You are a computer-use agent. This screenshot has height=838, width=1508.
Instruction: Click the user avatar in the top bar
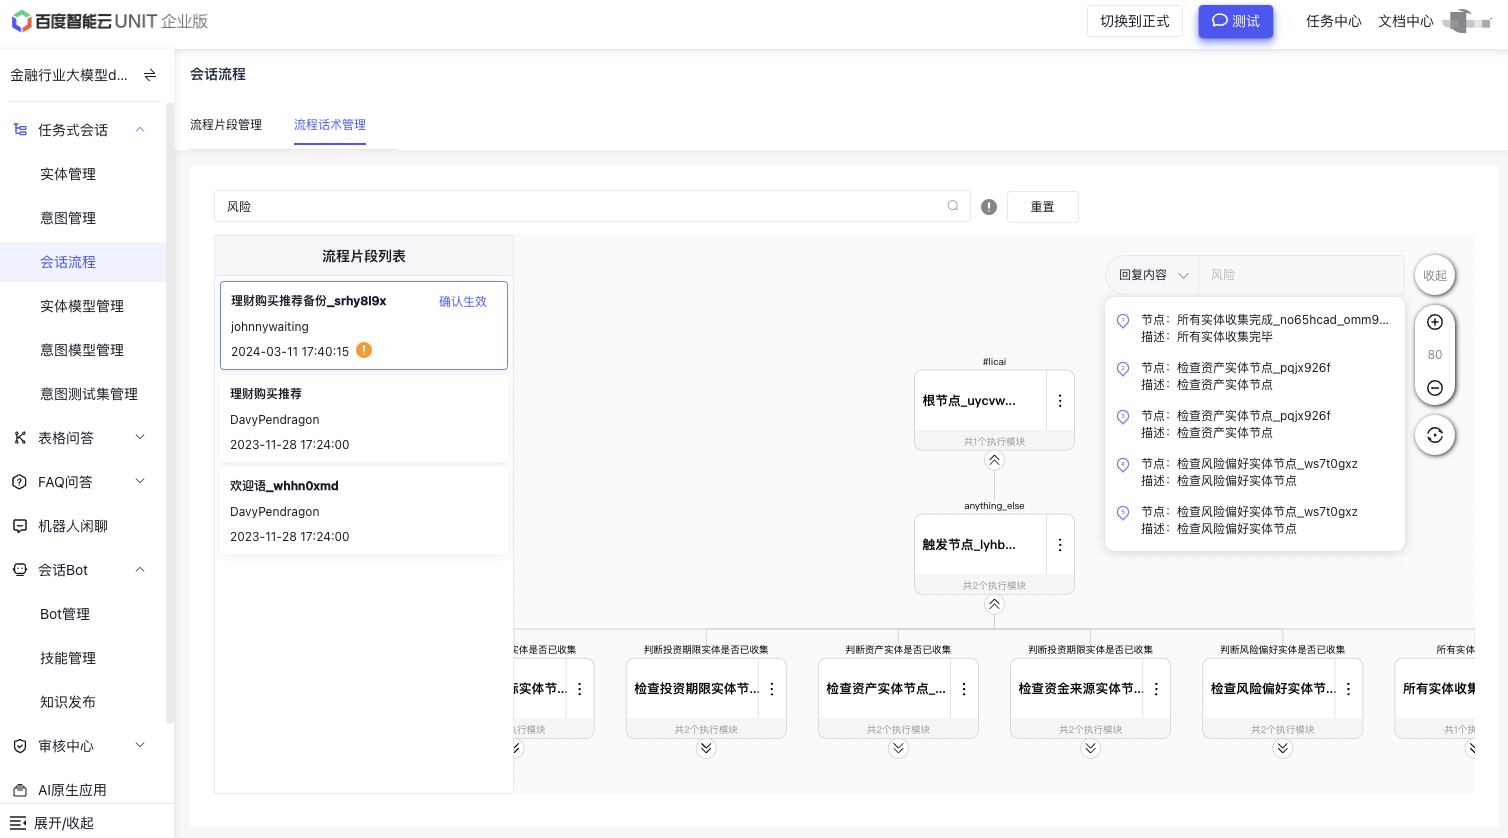[1468, 21]
